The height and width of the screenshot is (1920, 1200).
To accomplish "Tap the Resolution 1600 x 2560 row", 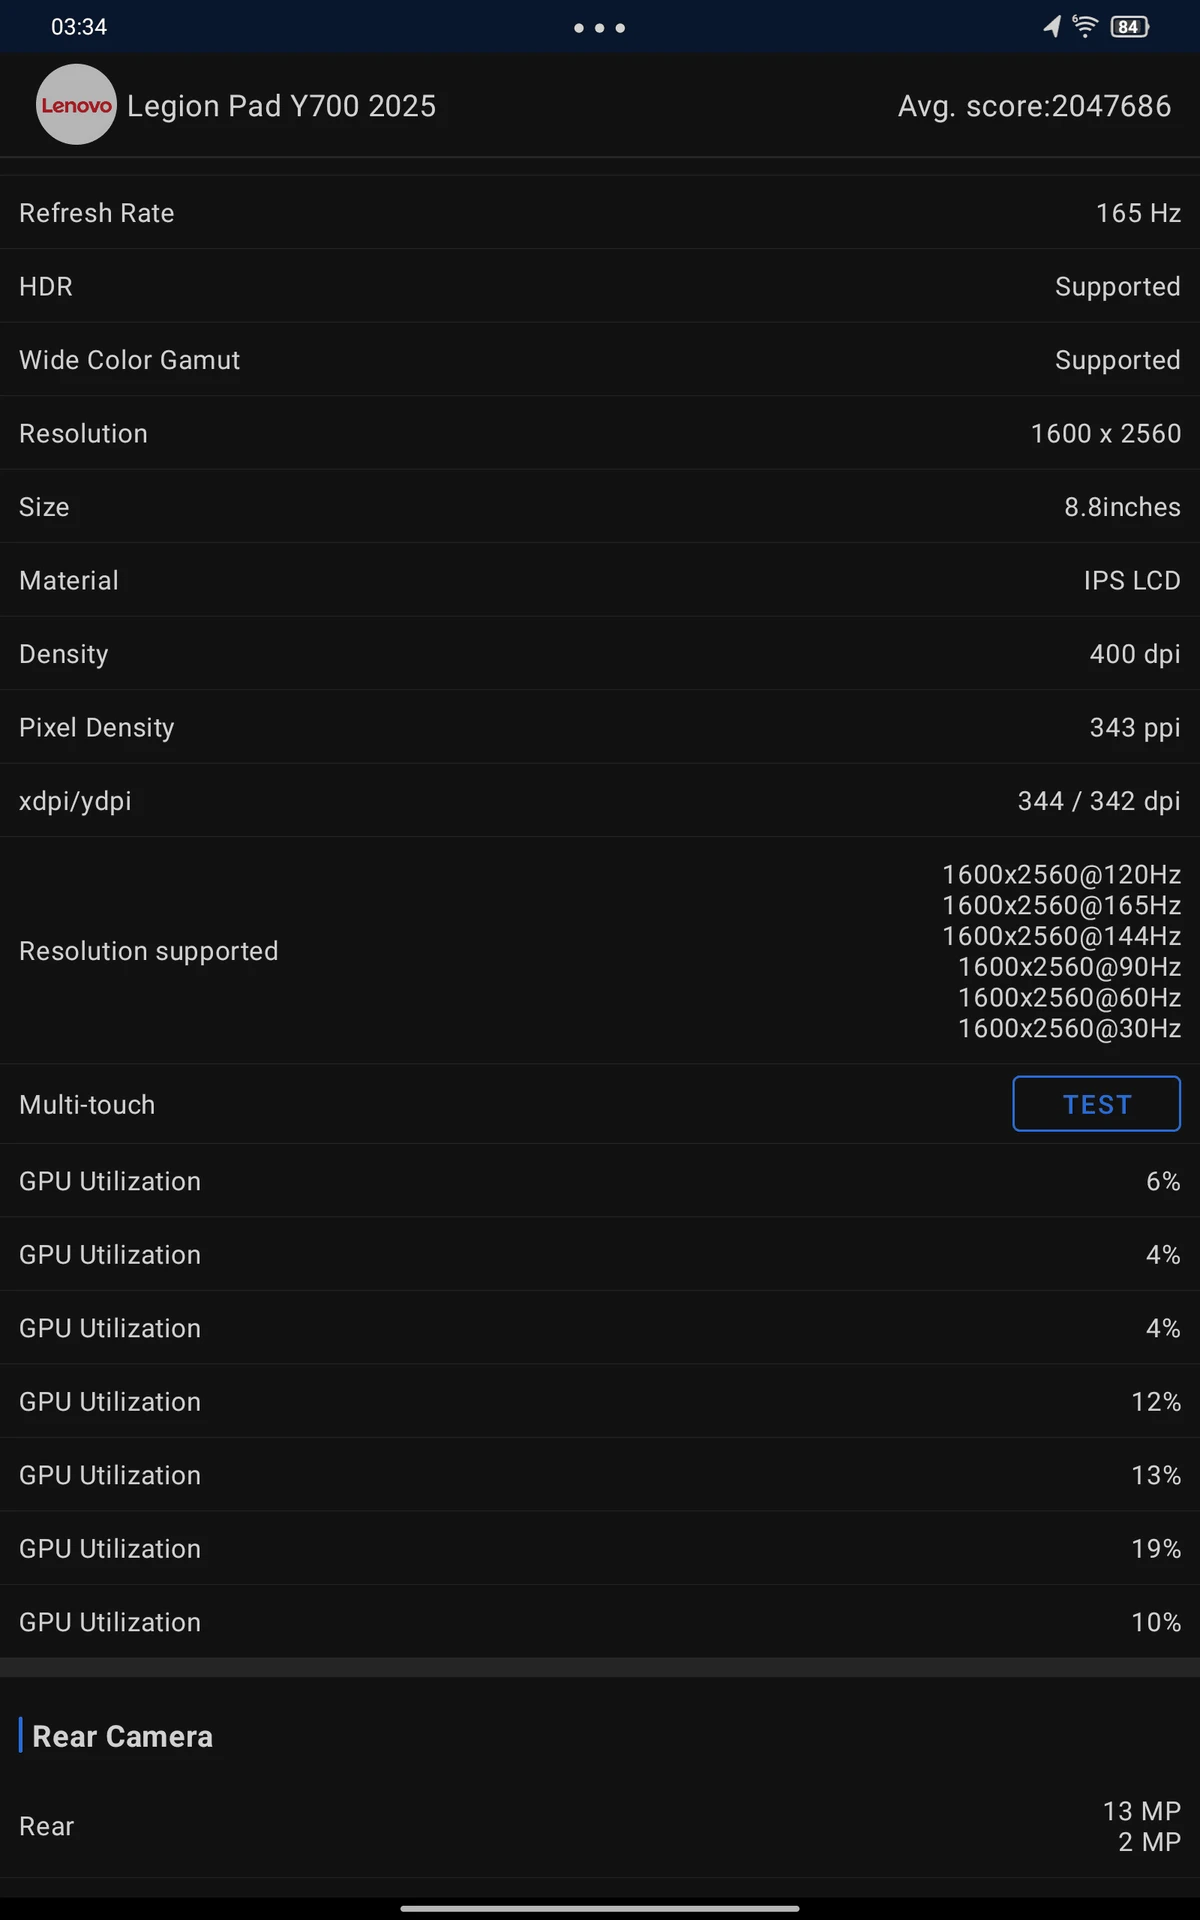I will 600,433.
